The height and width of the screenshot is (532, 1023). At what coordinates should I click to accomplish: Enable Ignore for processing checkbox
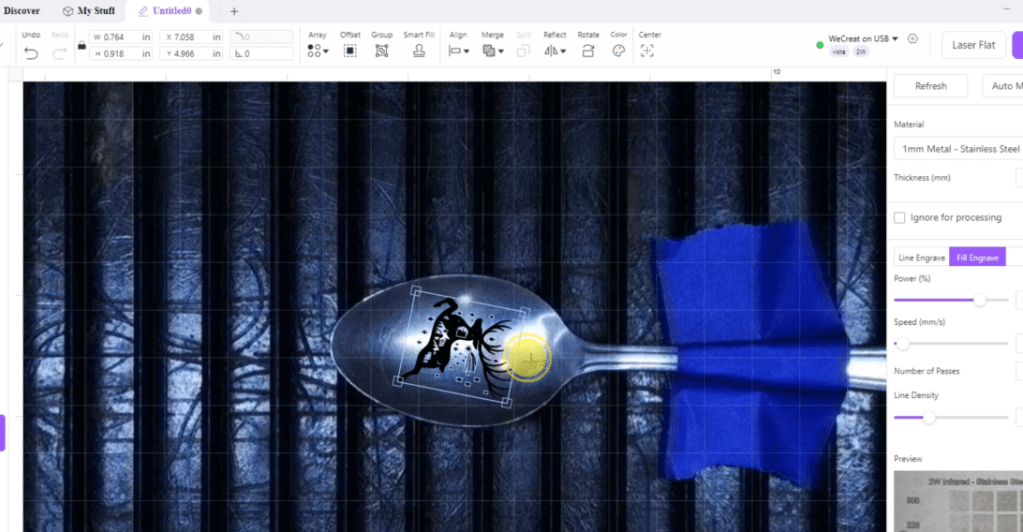click(900, 218)
